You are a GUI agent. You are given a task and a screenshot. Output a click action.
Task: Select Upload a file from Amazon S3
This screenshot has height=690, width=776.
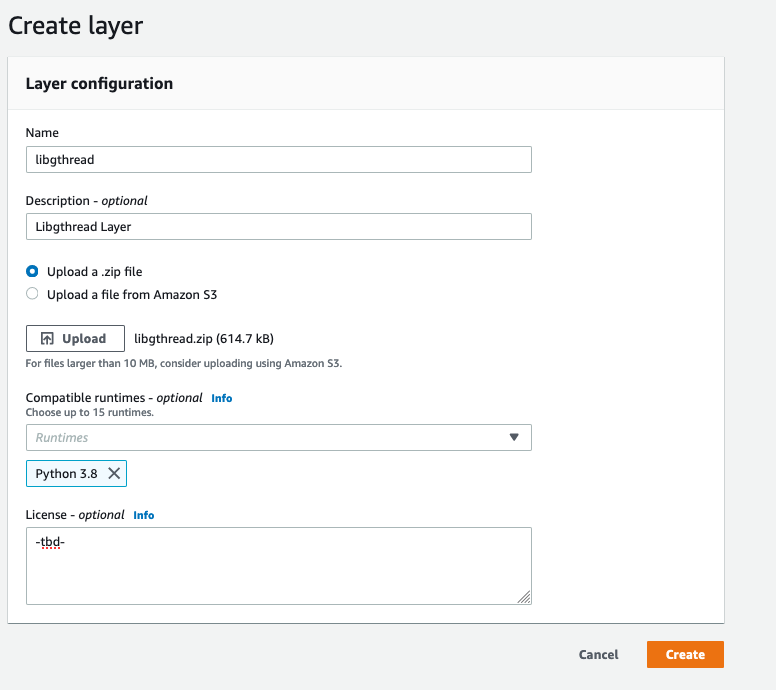32,294
